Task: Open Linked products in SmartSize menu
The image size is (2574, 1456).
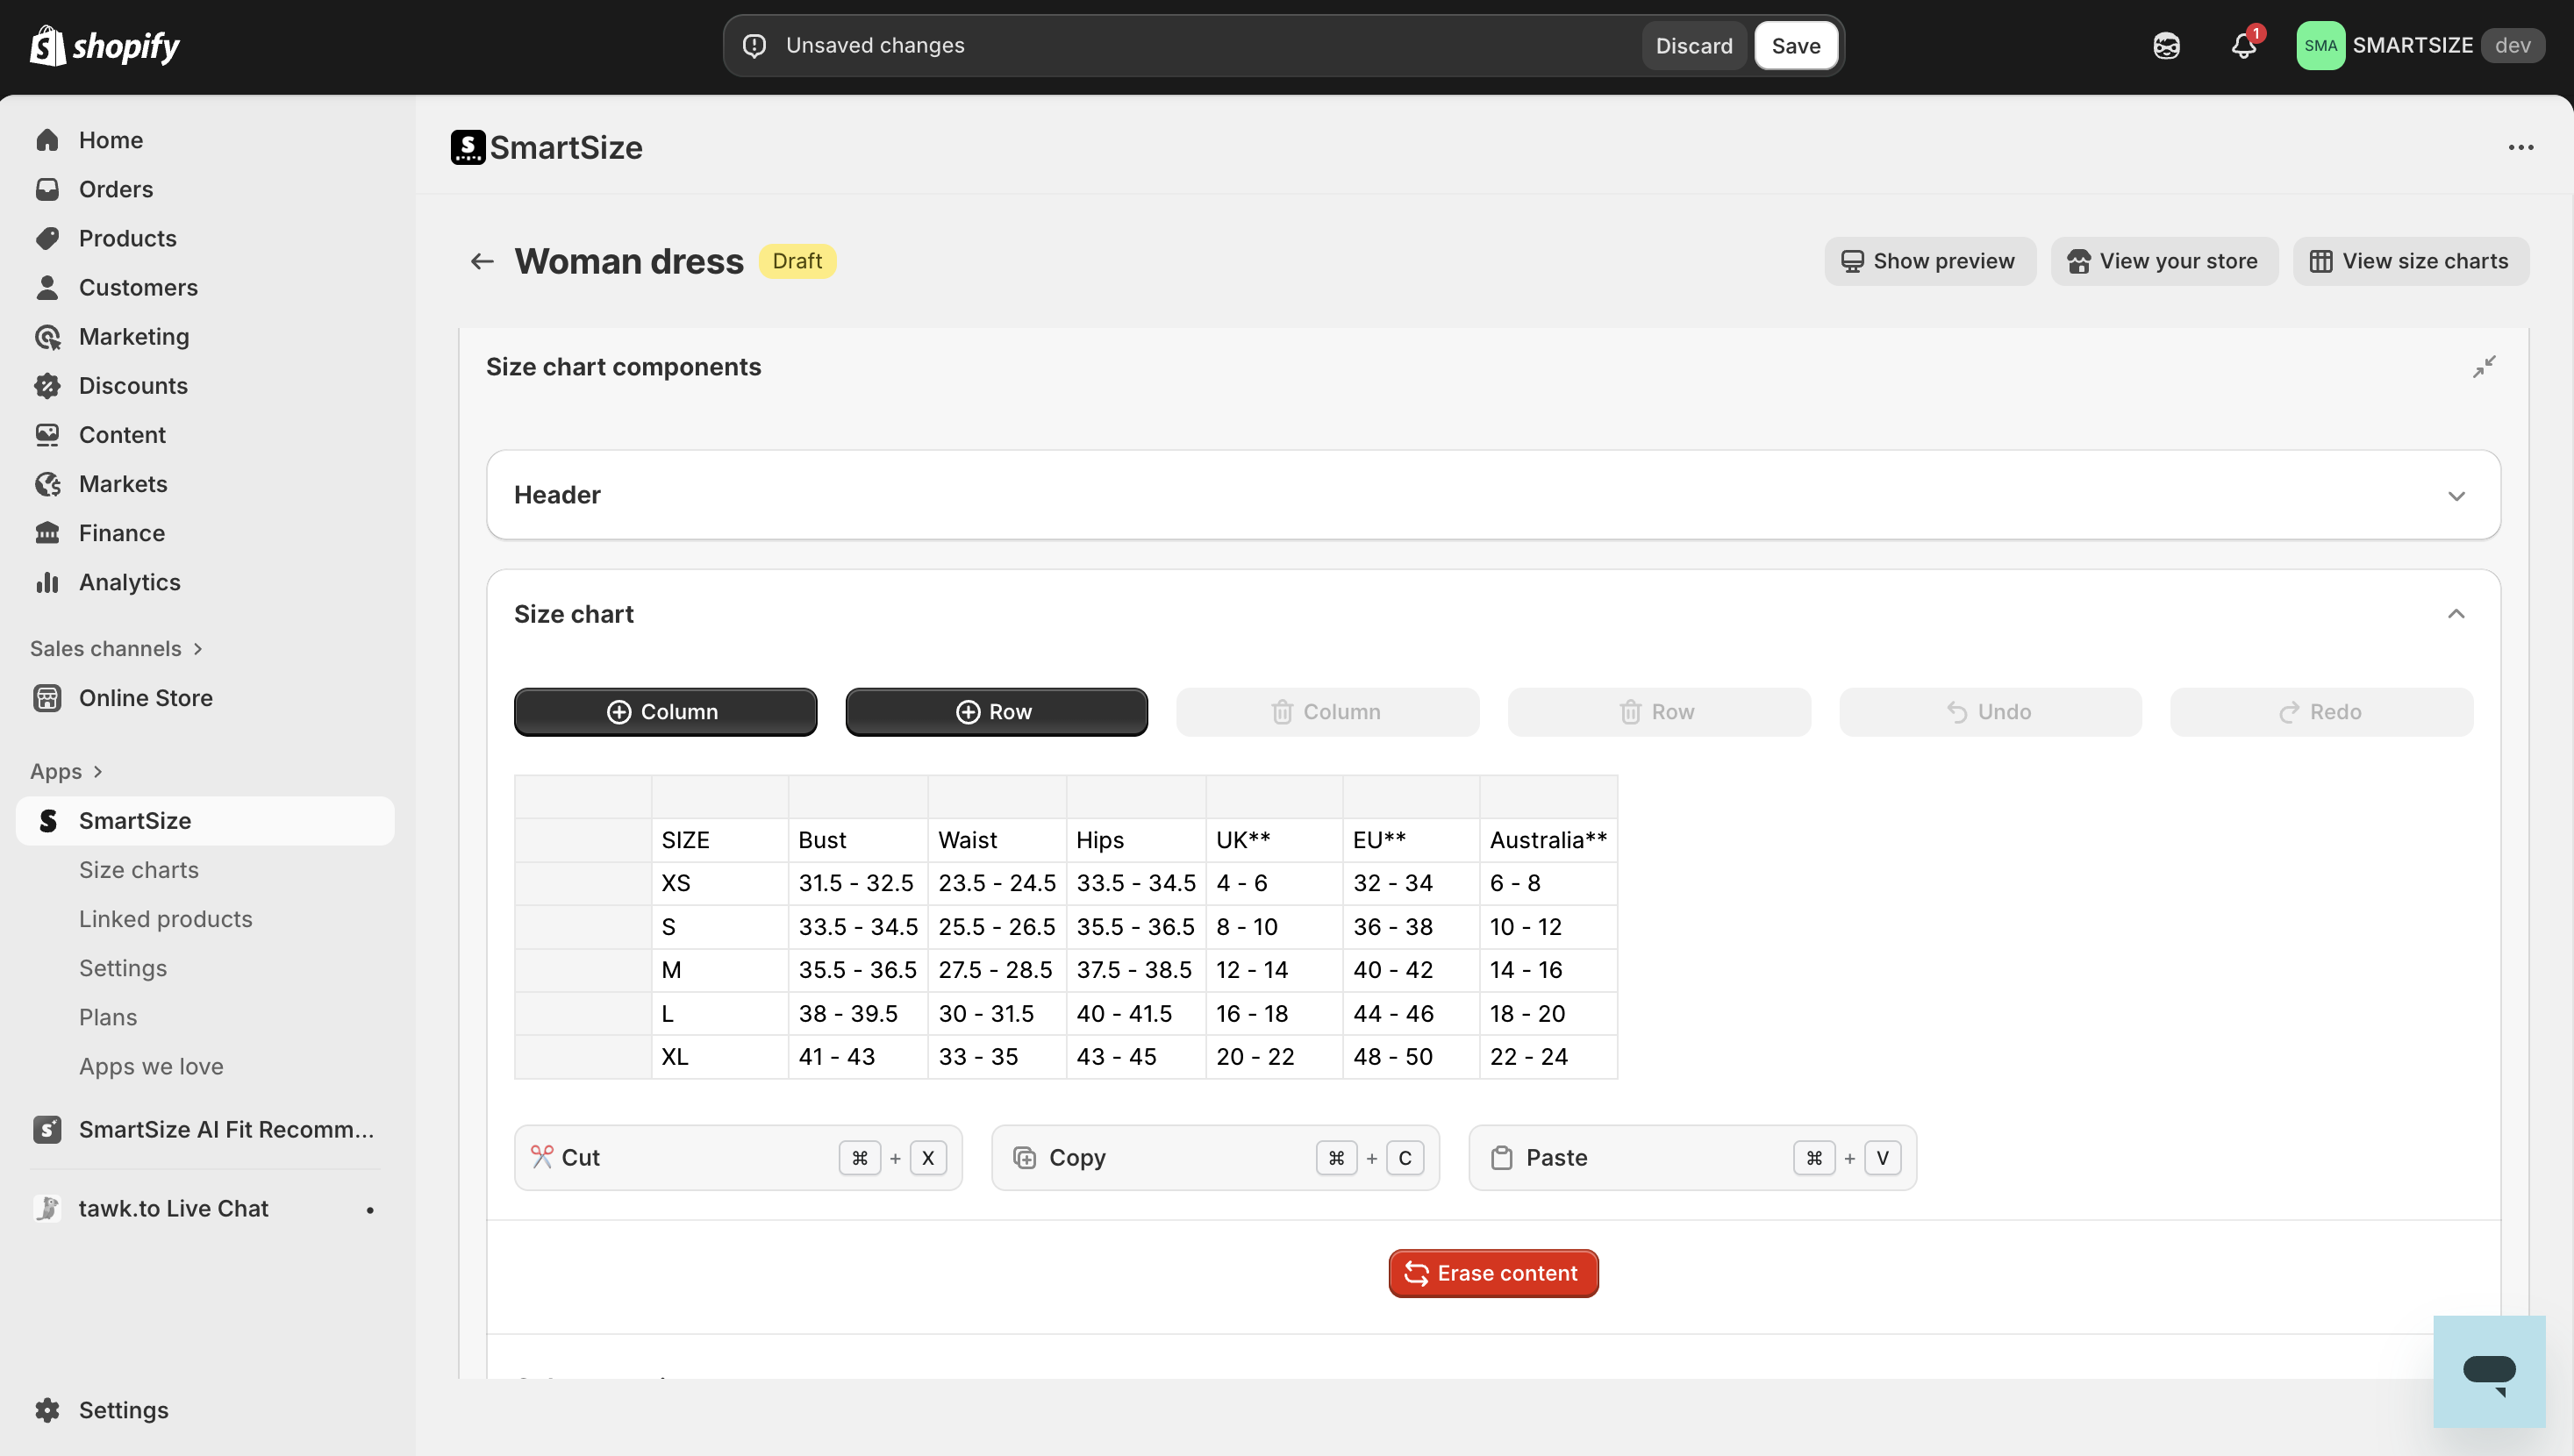Action: (165, 919)
